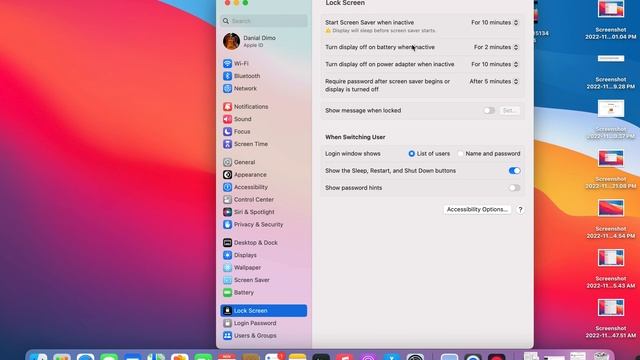Click the question mark help button
This screenshot has width=640, height=360.
520,210
